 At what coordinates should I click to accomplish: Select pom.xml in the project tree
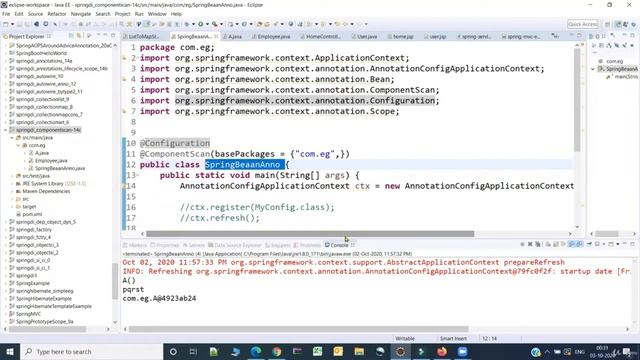[32, 214]
